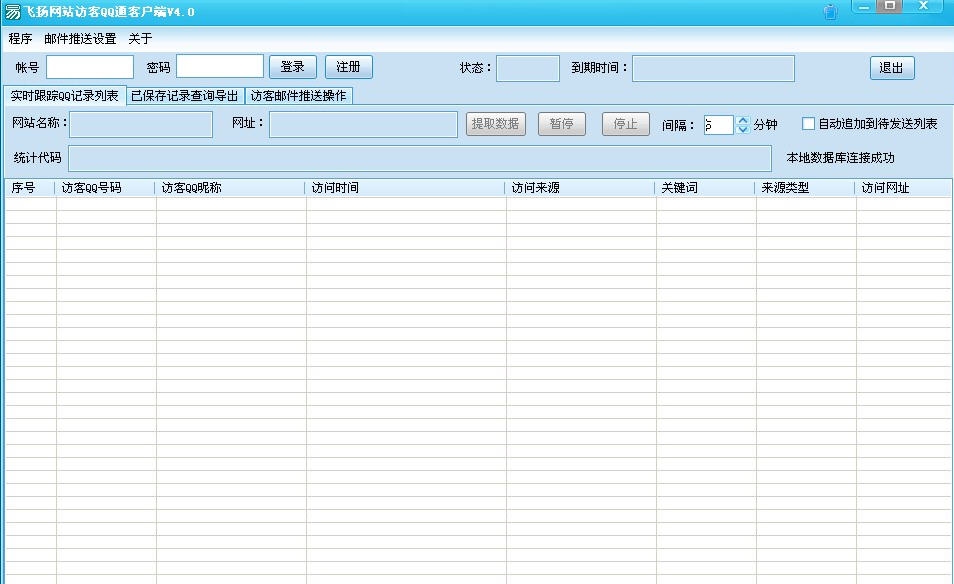Click the 停止 stop button
The image size is (954, 584).
624,124
